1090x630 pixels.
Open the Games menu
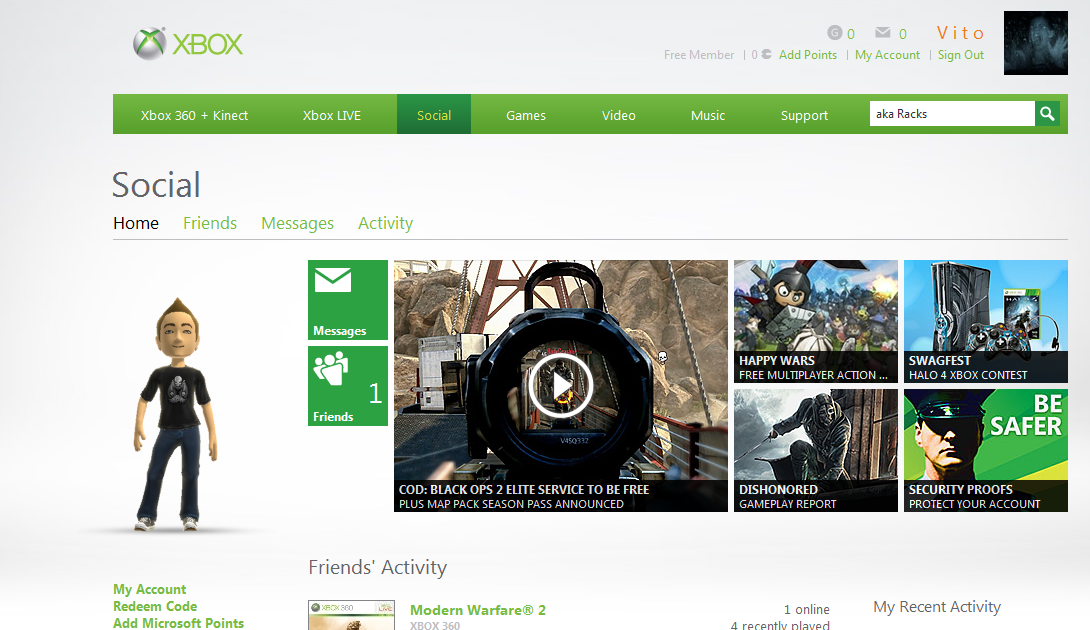click(526, 115)
